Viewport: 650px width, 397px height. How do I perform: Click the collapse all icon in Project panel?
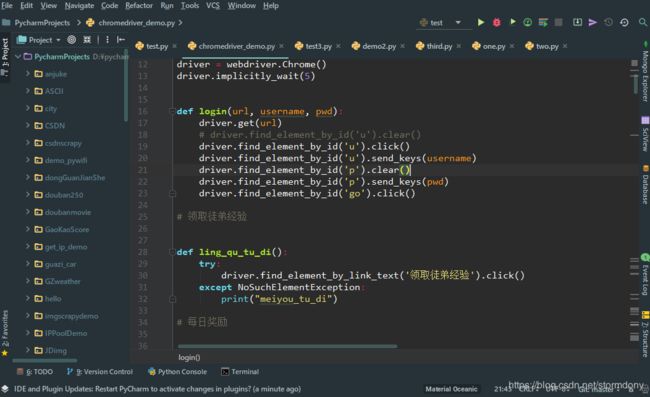click(x=87, y=40)
